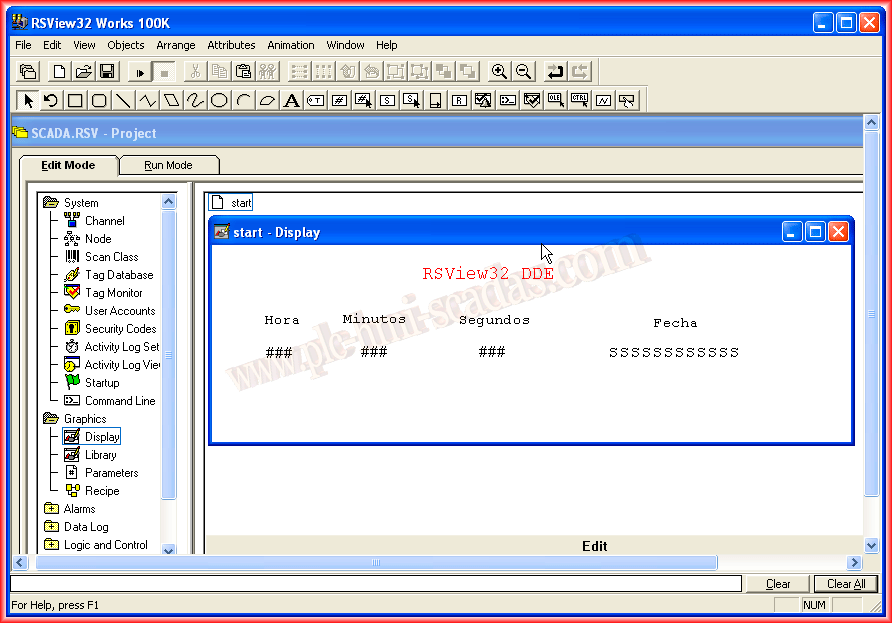892x623 pixels.
Task: Select the Text tool in drawing toolbar
Action: 291,100
